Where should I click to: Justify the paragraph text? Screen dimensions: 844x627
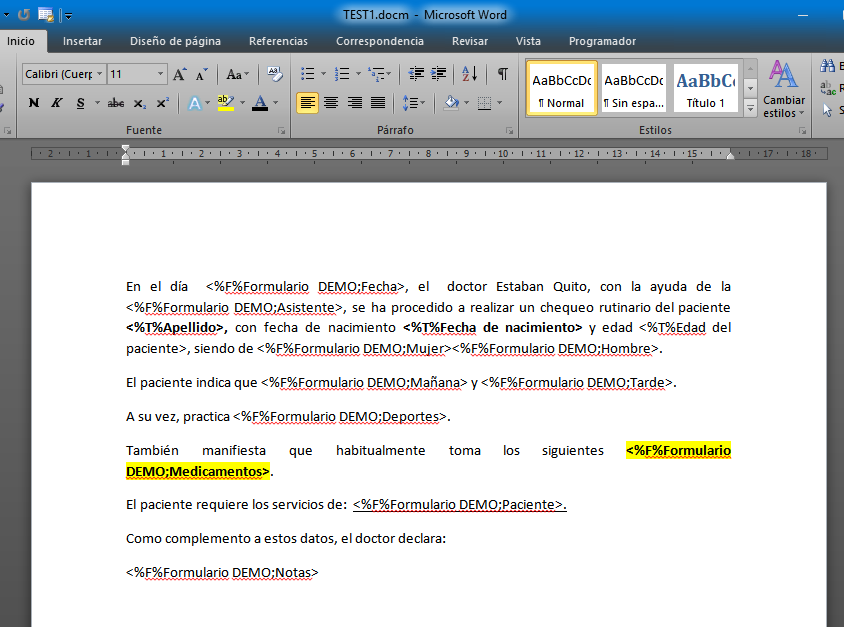378,102
